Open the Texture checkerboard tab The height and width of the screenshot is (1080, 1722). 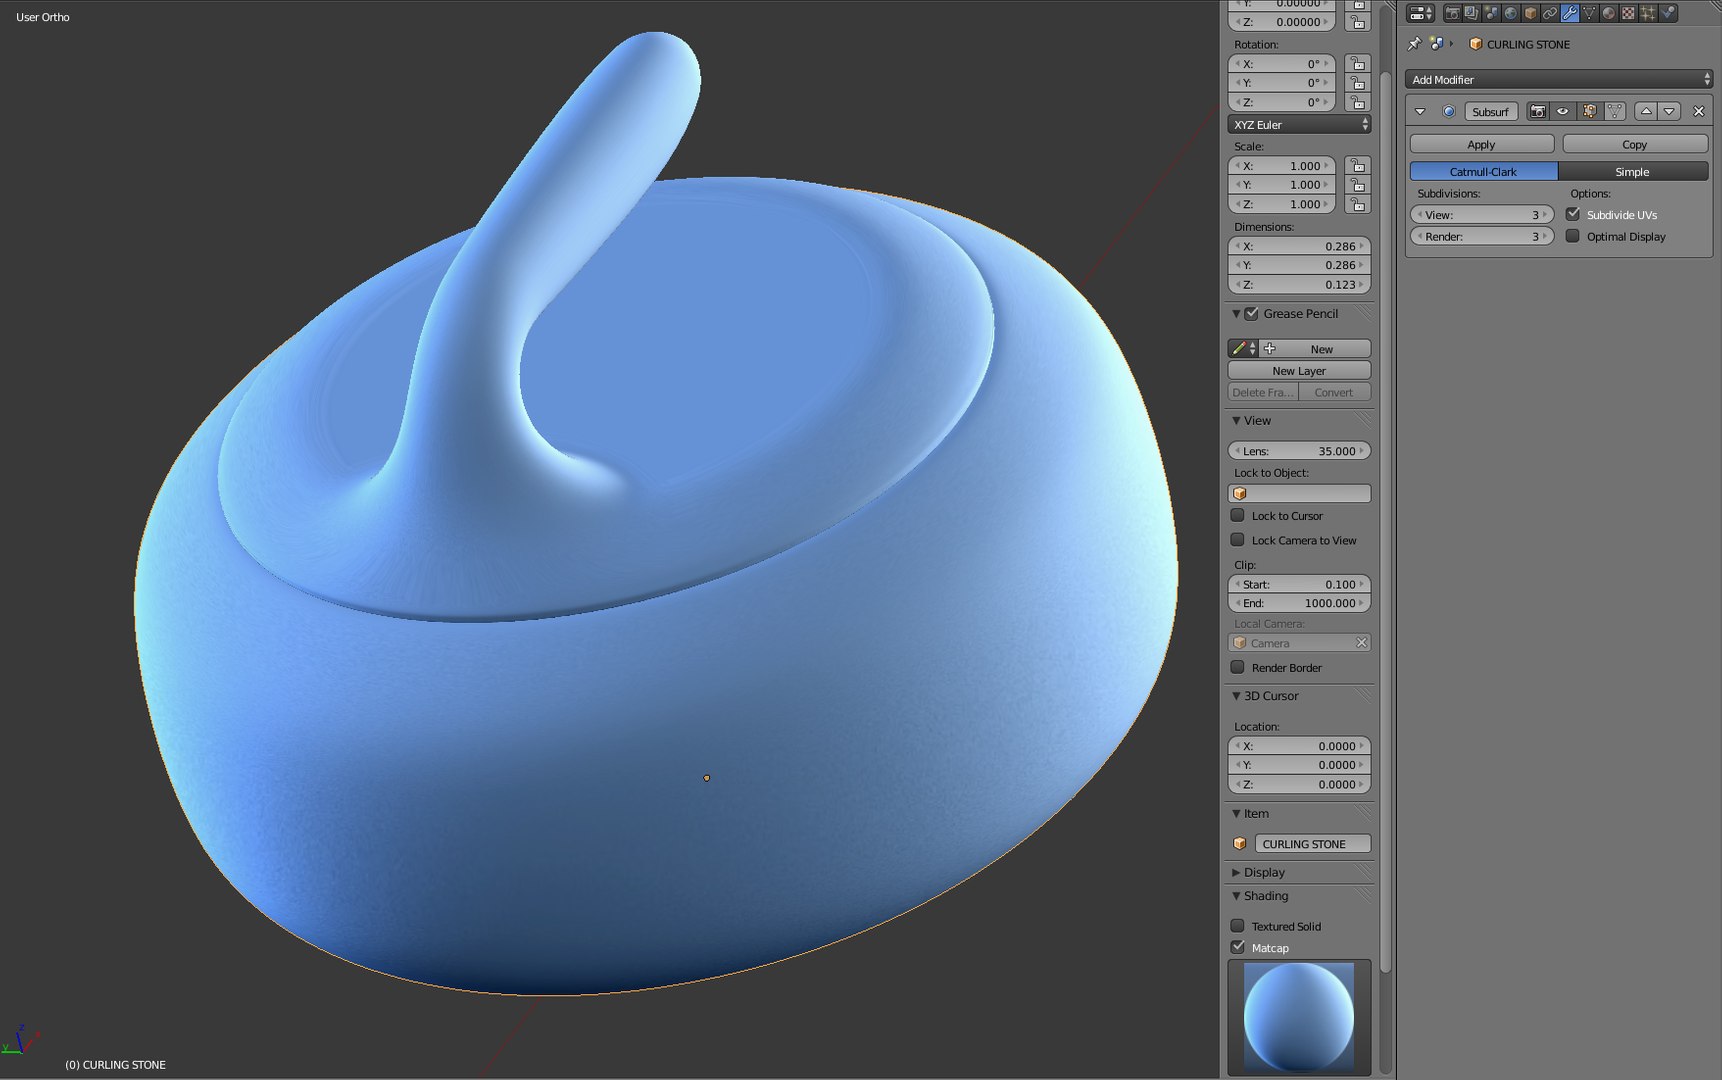(1628, 13)
